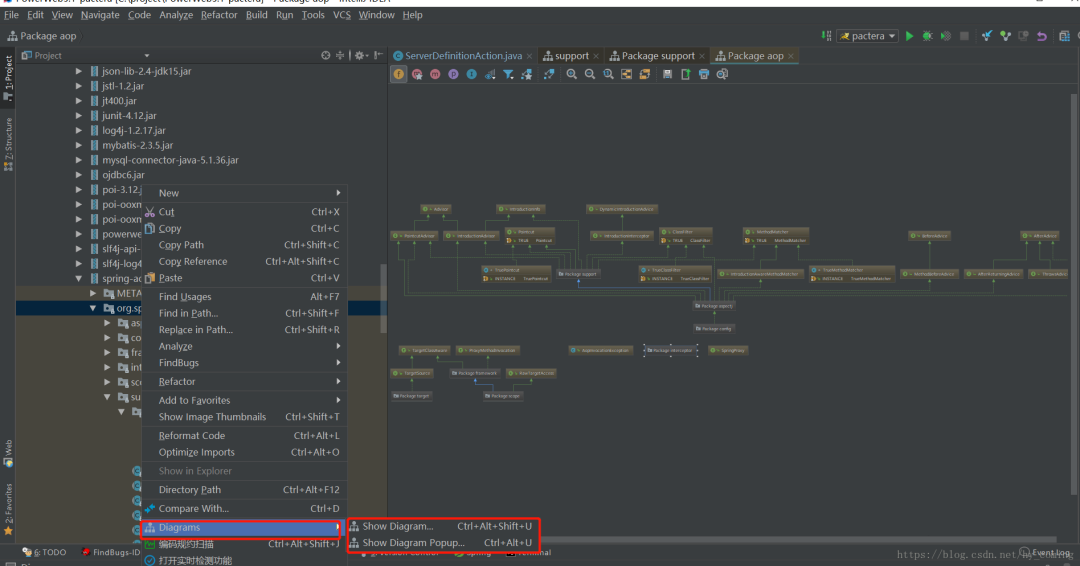Image resolution: width=1080 pixels, height=566 pixels.
Task: Open the TODO tool window button
Action: click(44, 552)
